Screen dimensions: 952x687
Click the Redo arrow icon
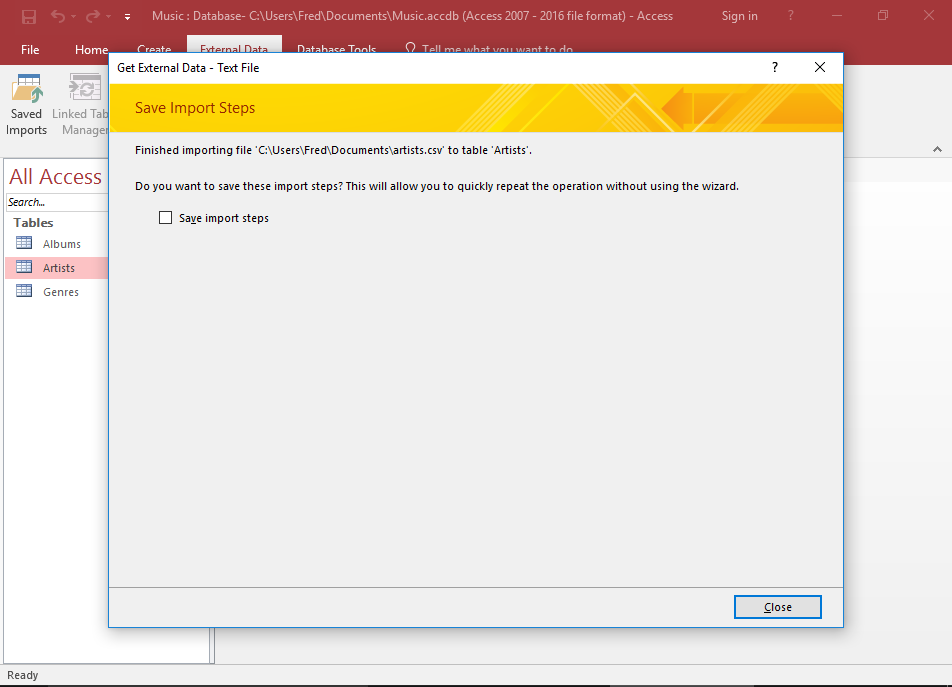click(92, 16)
